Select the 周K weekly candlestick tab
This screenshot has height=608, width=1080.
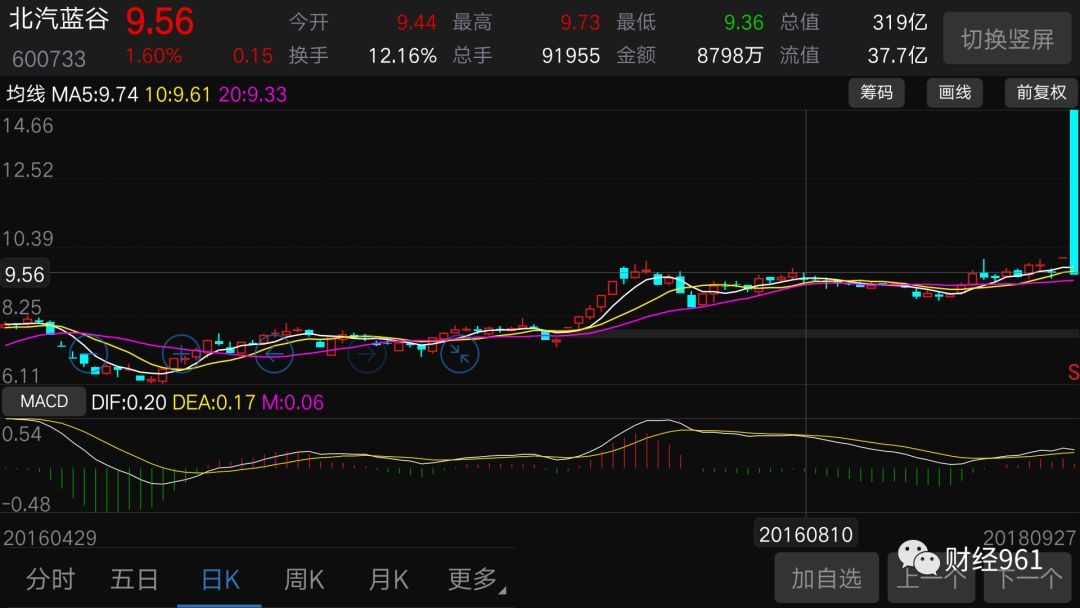coord(304,580)
